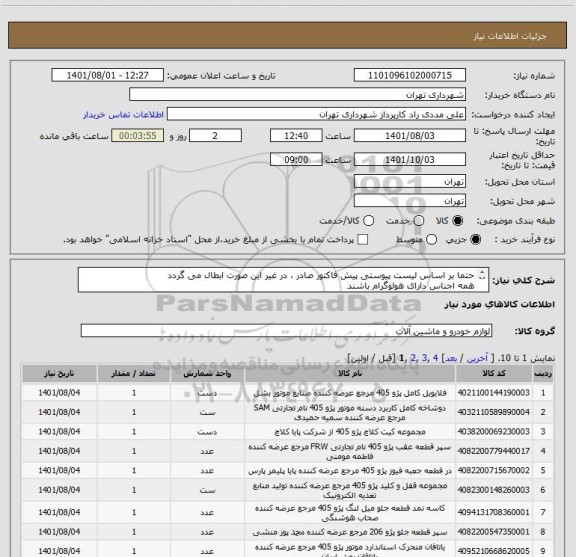The image size is (576, 557).
Task: Click the goods group field لوازم خودرو
Action: click(x=286, y=331)
